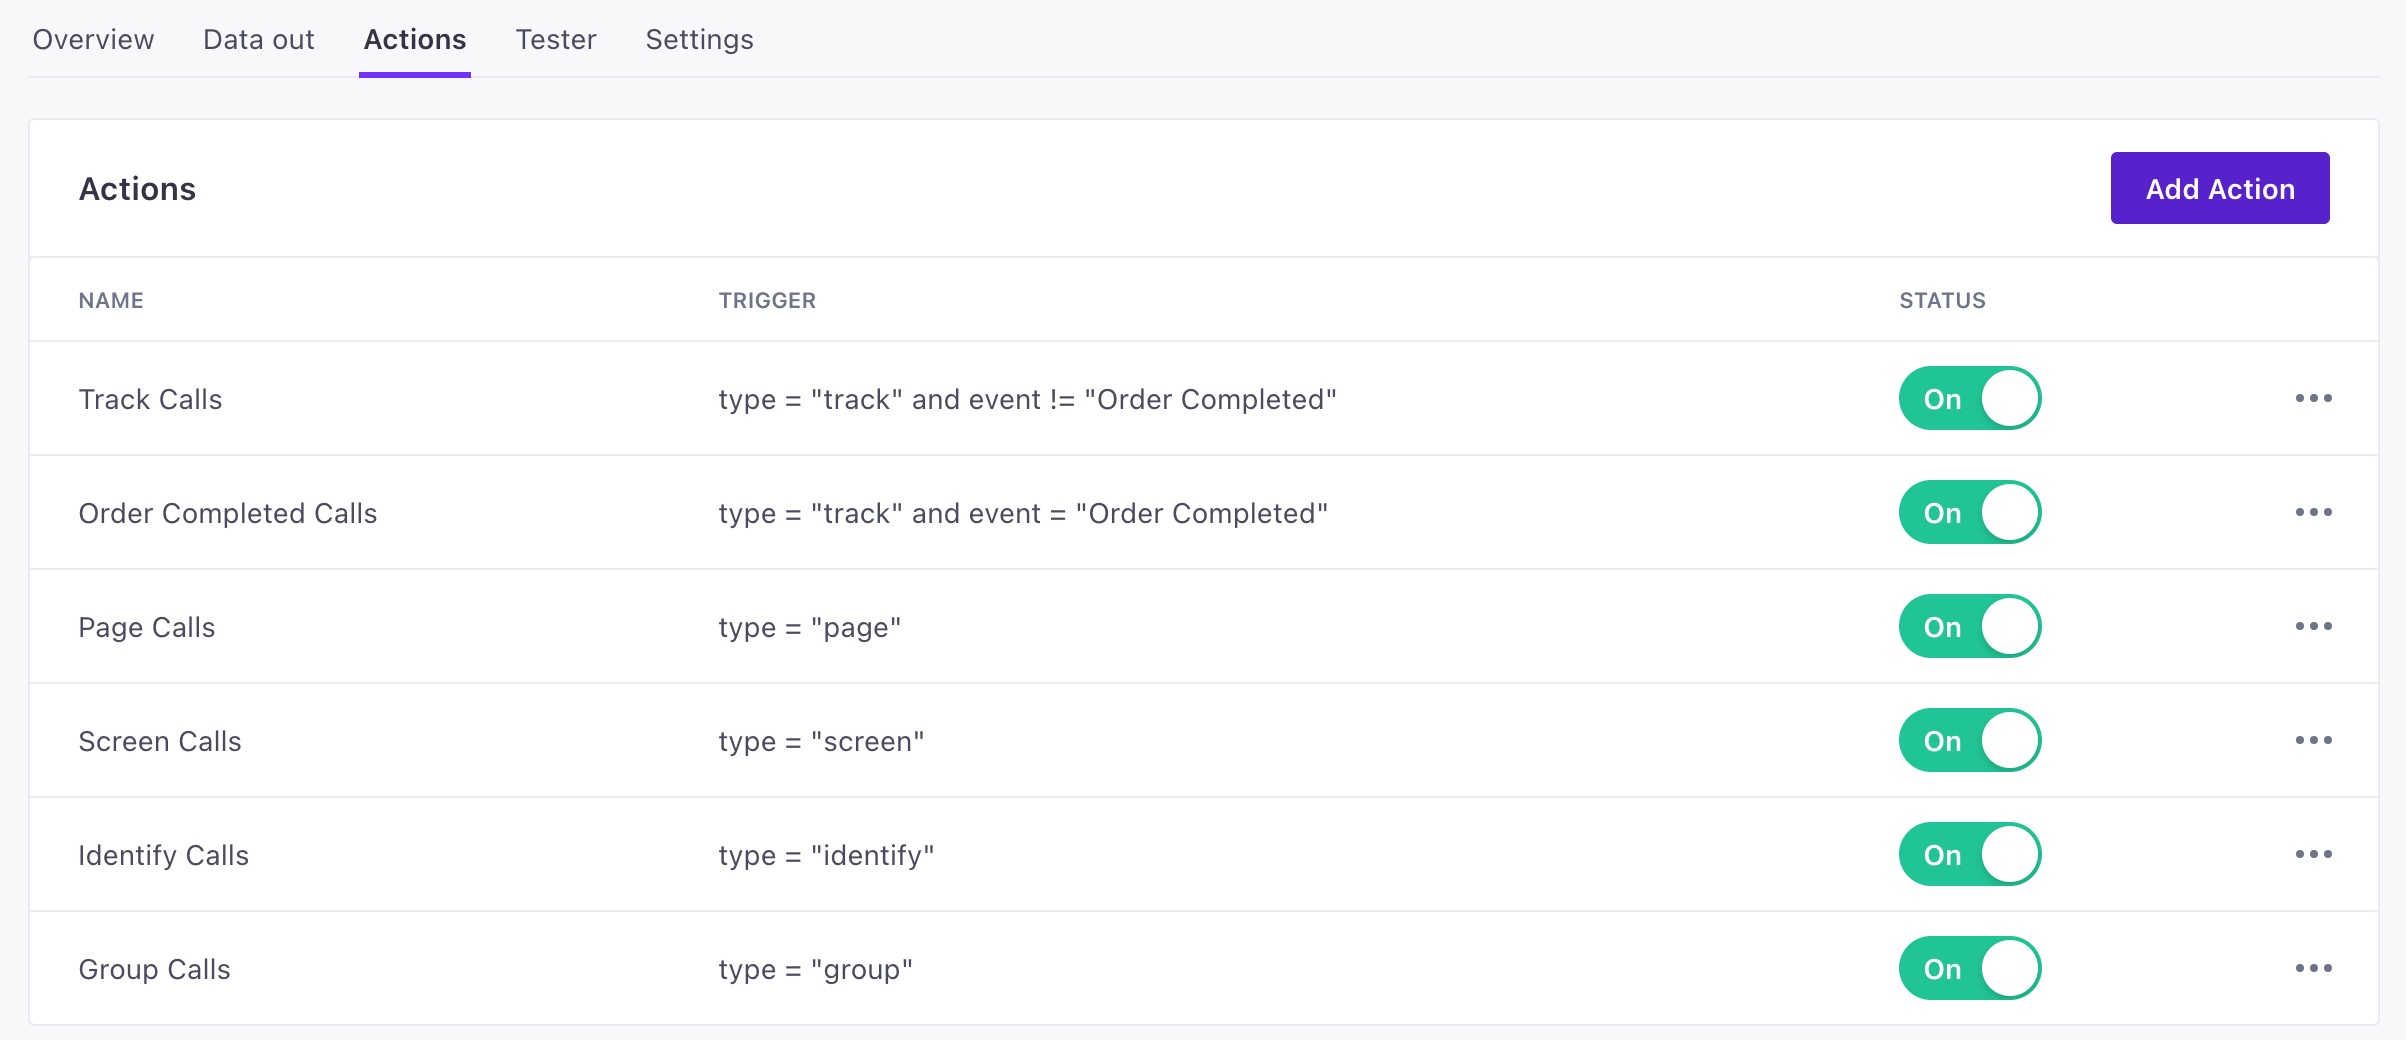
Task: Open the Data out tab
Action: pos(258,40)
